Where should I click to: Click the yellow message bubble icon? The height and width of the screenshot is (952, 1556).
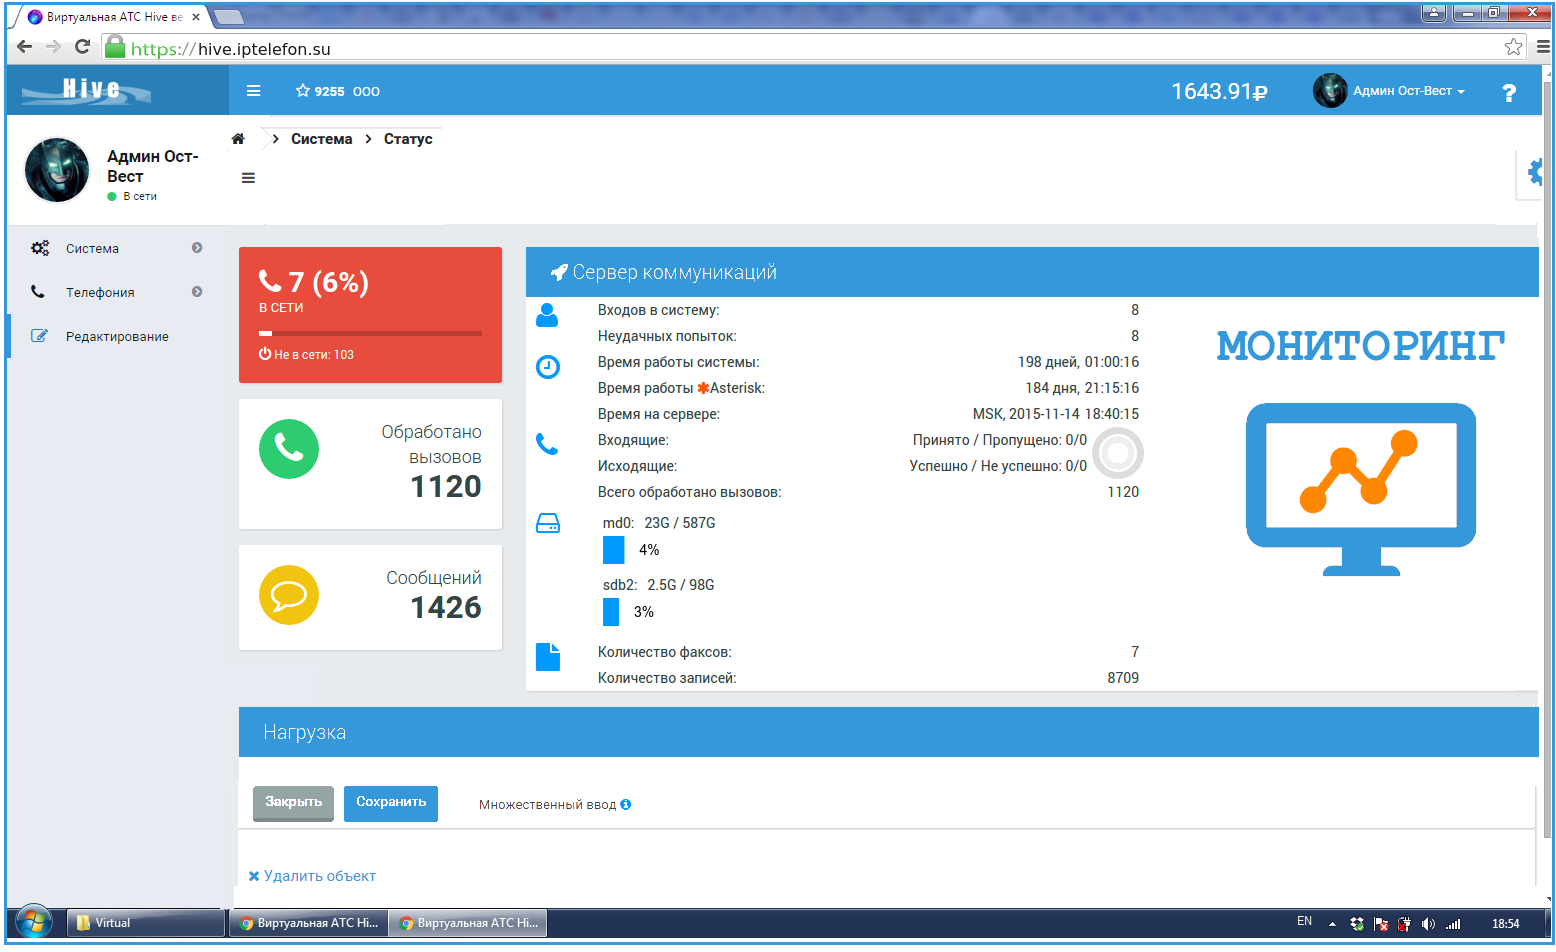tap(289, 595)
